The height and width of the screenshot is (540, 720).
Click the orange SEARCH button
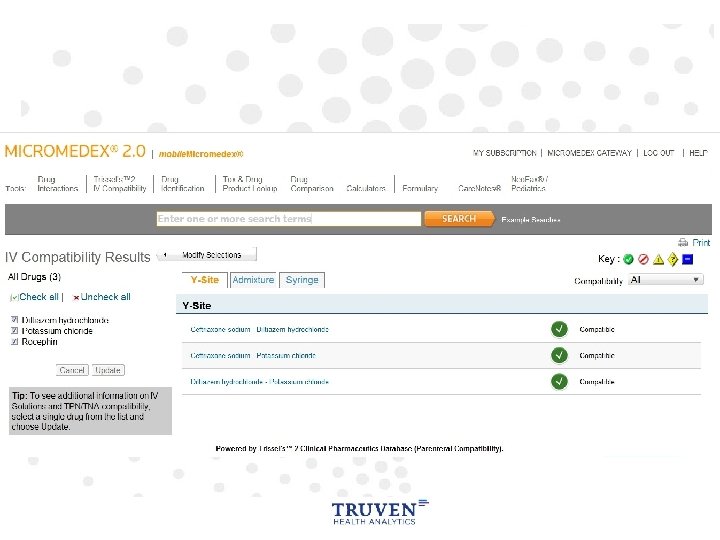[459, 219]
